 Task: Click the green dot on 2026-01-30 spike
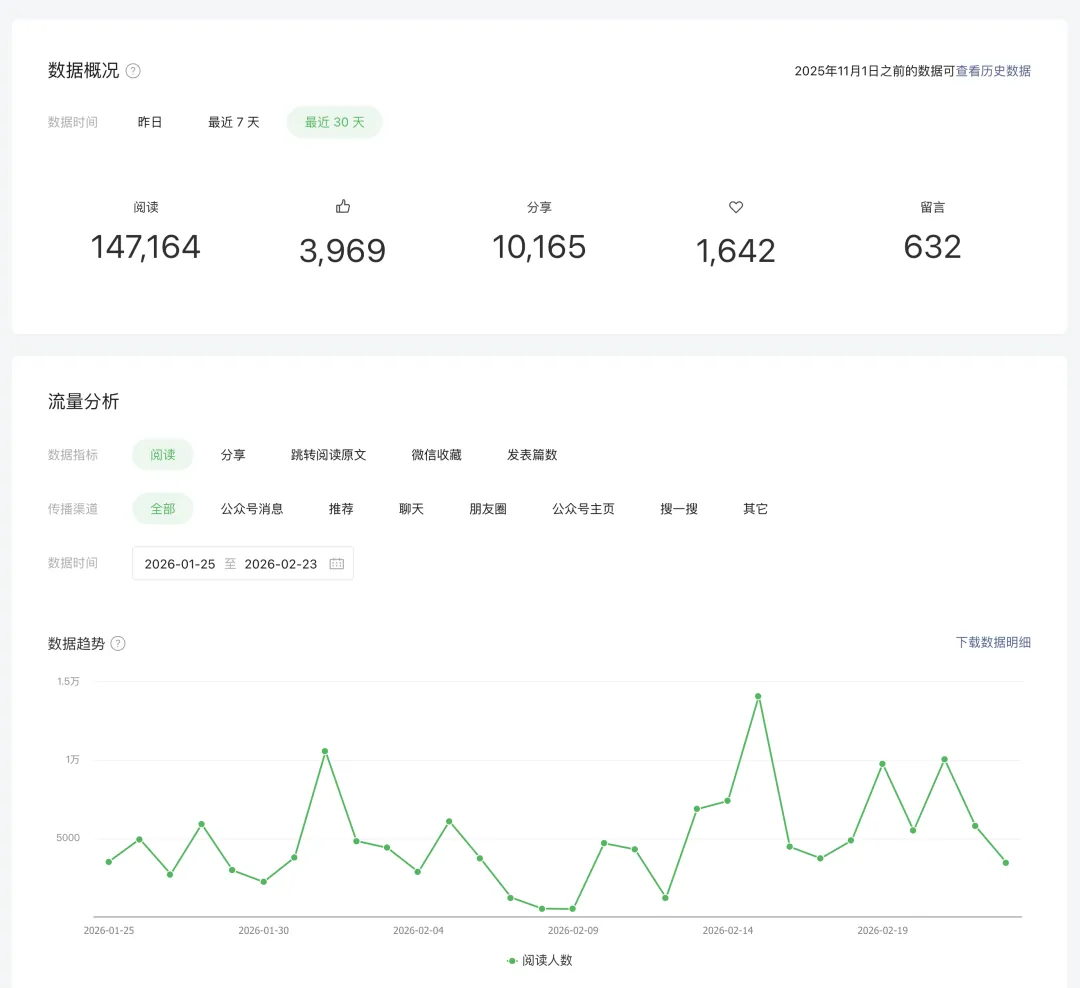(x=324, y=750)
